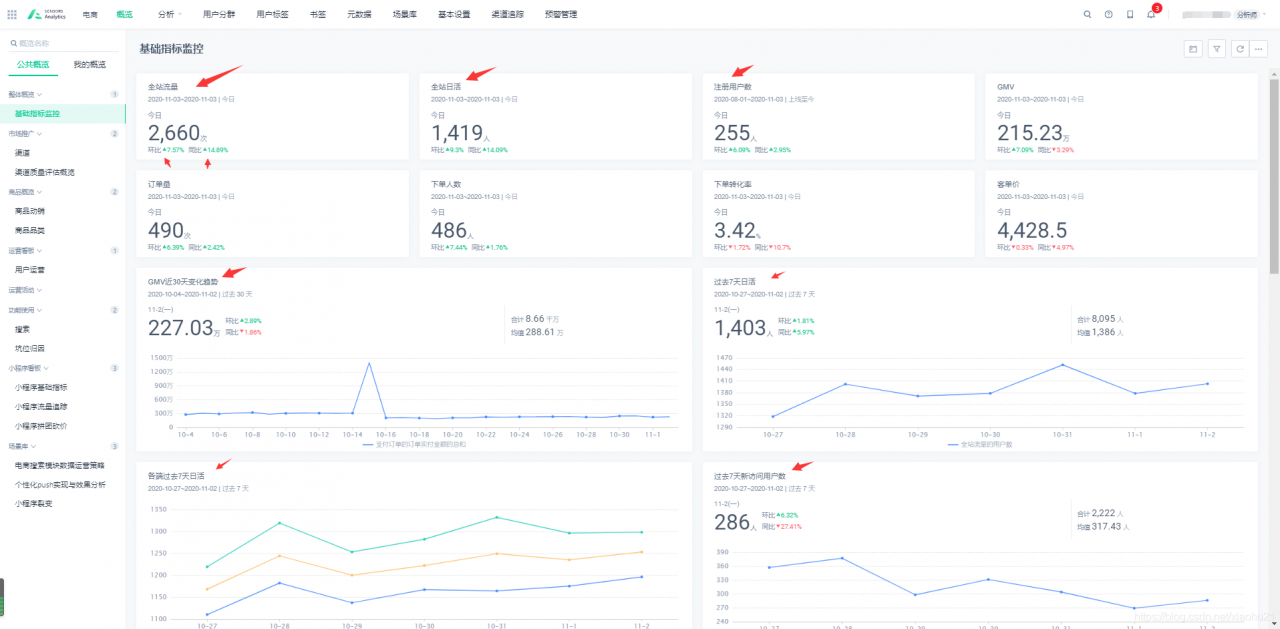Click the GMV近30天变化趋势 chart title

point(183,282)
